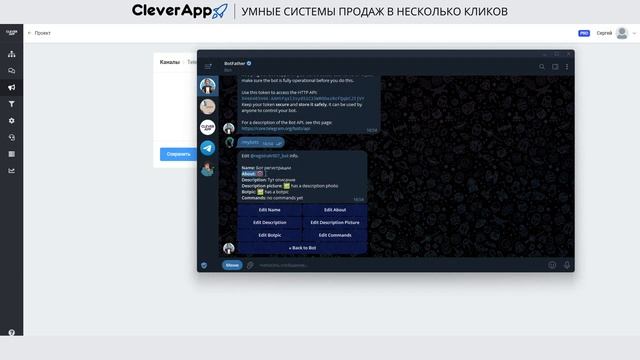Click the Edit Description bot button
The width and height of the screenshot is (640, 360).
(269, 222)
